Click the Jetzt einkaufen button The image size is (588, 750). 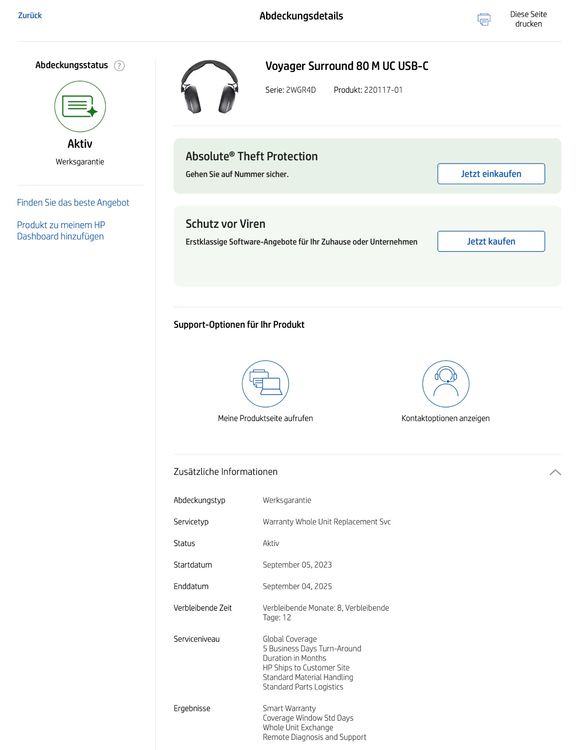(491, 174)
